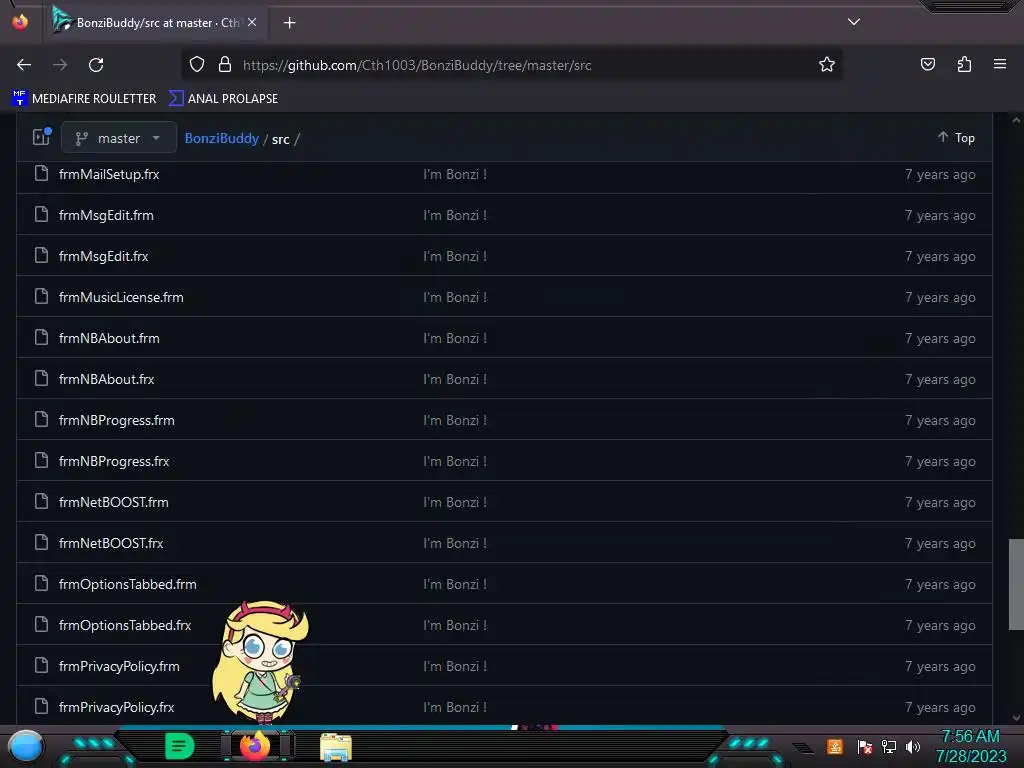The height and width of the screenshot is (768, 1024).
Task: Open file frmNBProgress.frx
Action: pyautogui.click(x=114, y=462)
